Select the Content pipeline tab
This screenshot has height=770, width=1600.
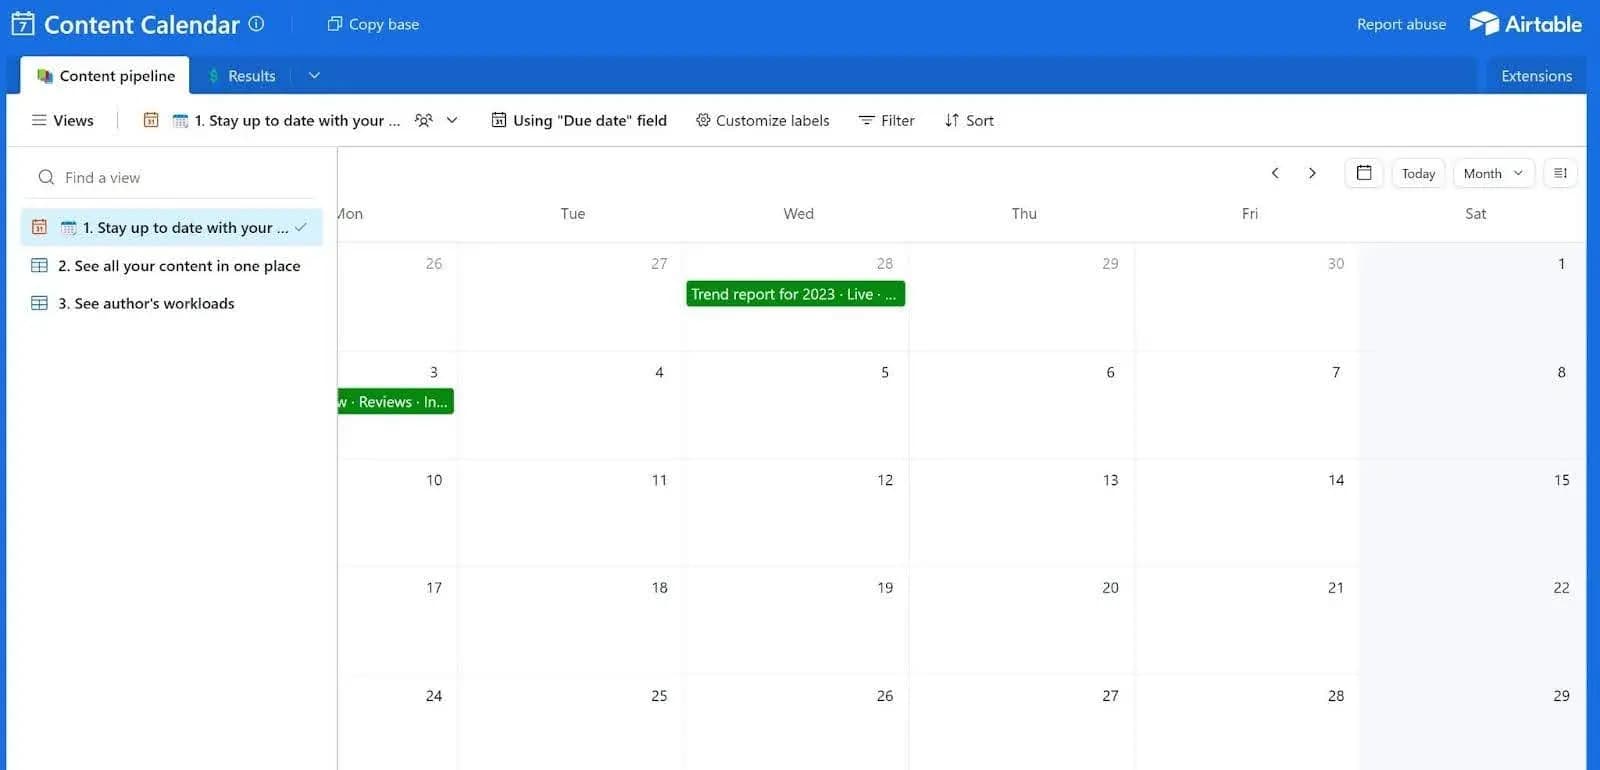(x=105, y=76)
